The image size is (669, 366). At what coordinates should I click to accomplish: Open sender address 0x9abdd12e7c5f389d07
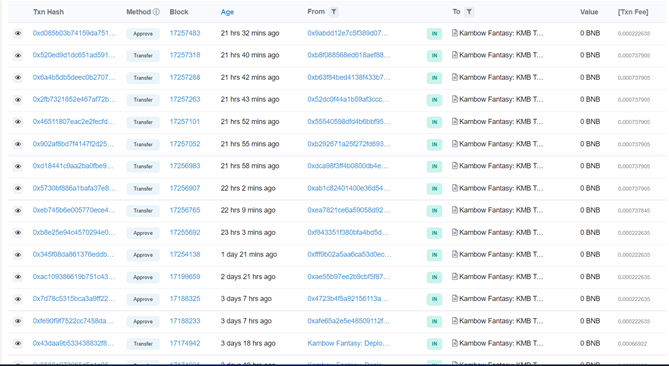pyautogui.click(x=348, y=33)
